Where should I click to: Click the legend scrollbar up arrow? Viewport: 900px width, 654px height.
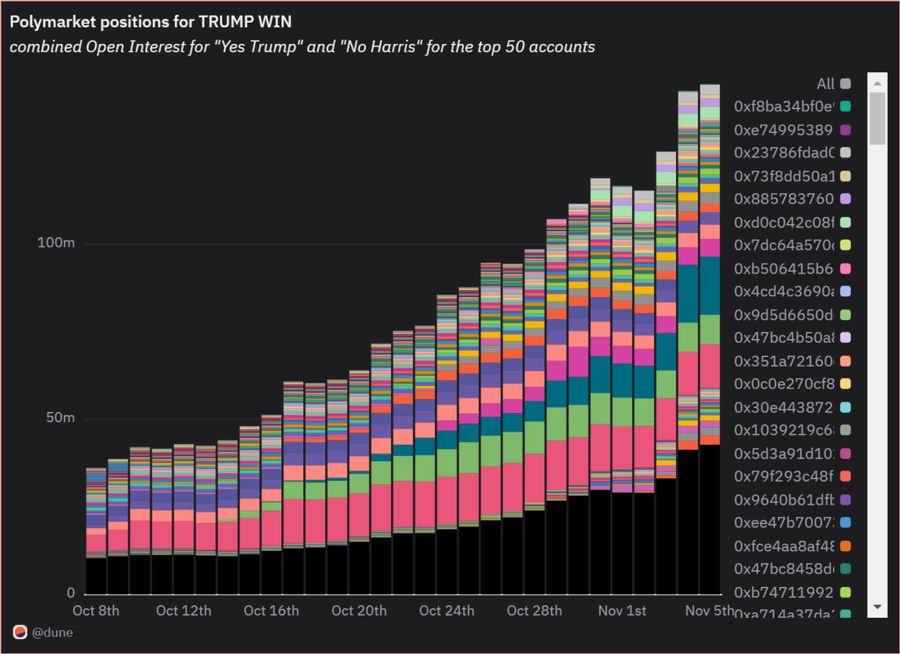click(x=877, y=84)
